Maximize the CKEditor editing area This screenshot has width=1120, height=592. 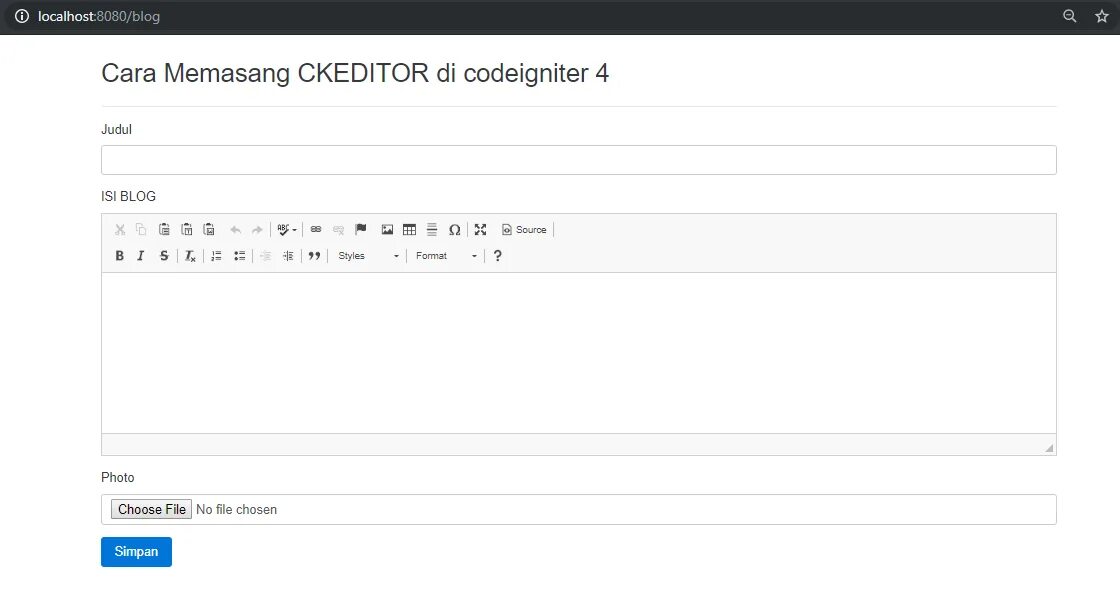[480, 229]
